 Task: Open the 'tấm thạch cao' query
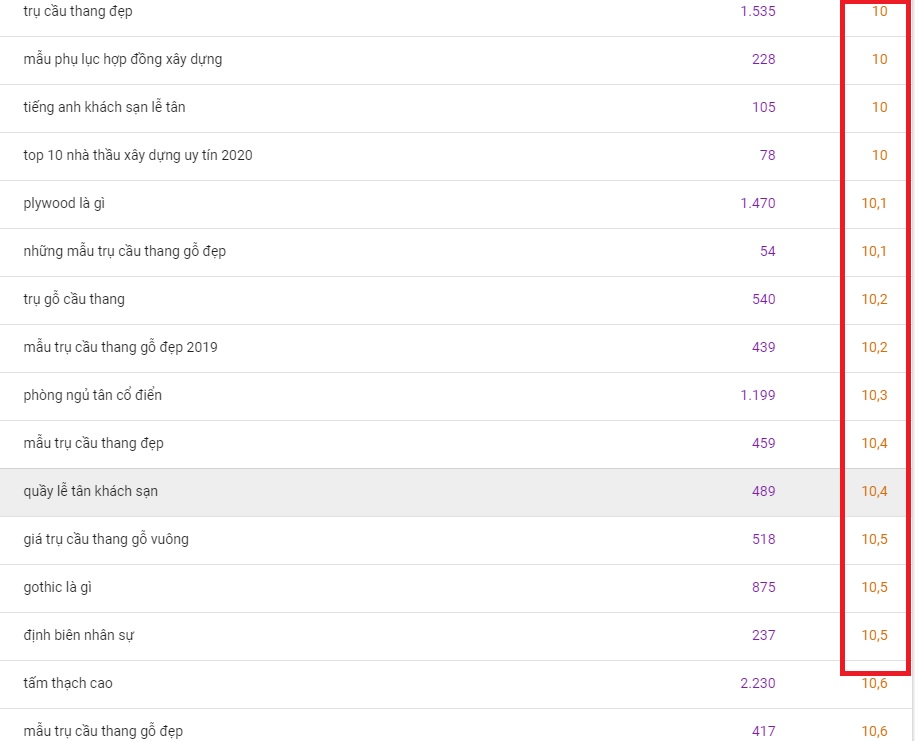[68, 683]
